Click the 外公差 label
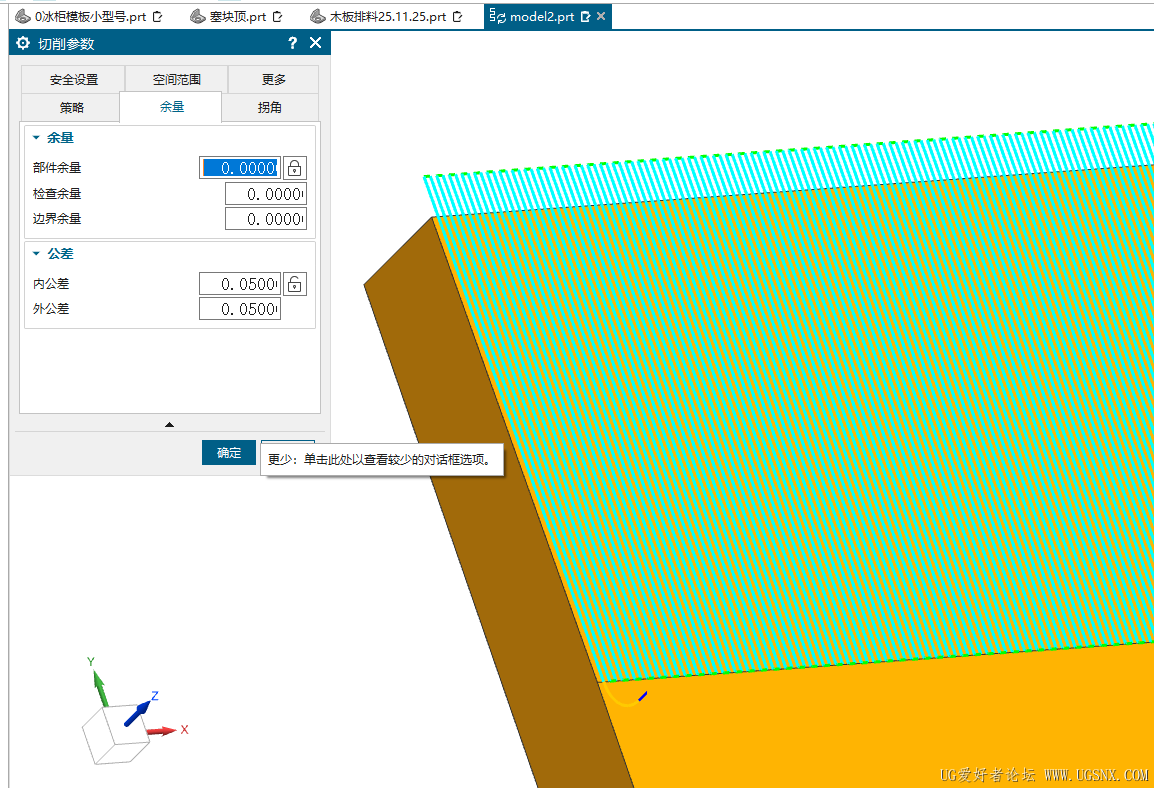 (52, 309)
